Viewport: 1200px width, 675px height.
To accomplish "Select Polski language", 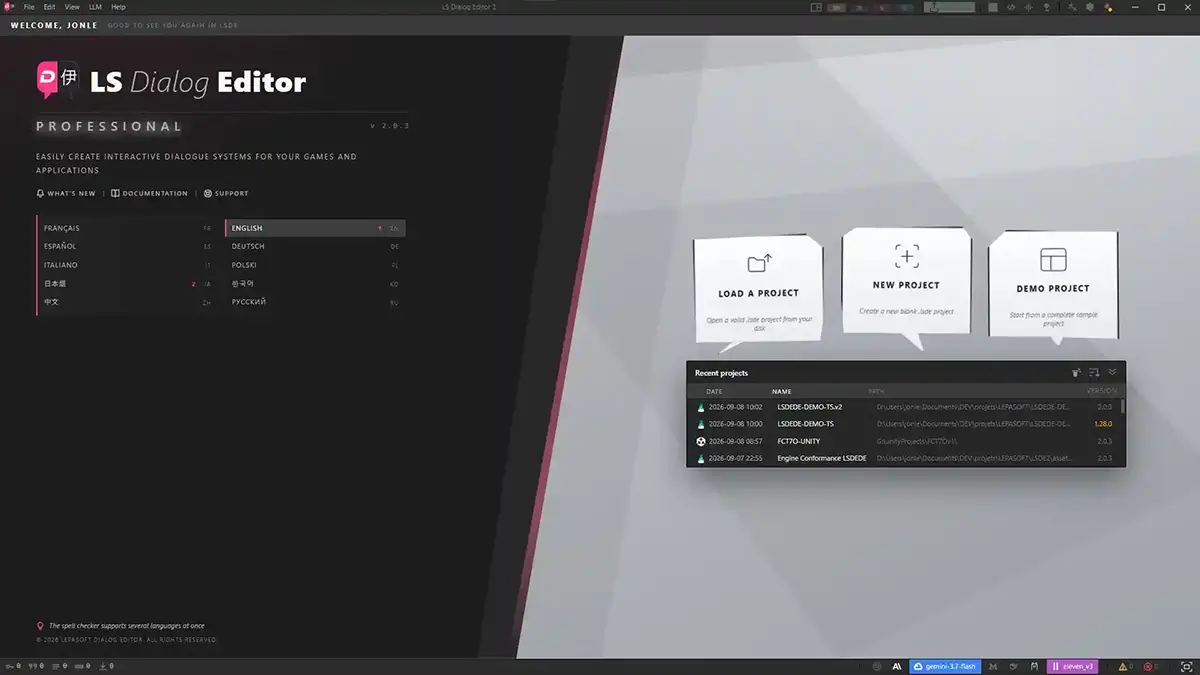I will point(315,265).
